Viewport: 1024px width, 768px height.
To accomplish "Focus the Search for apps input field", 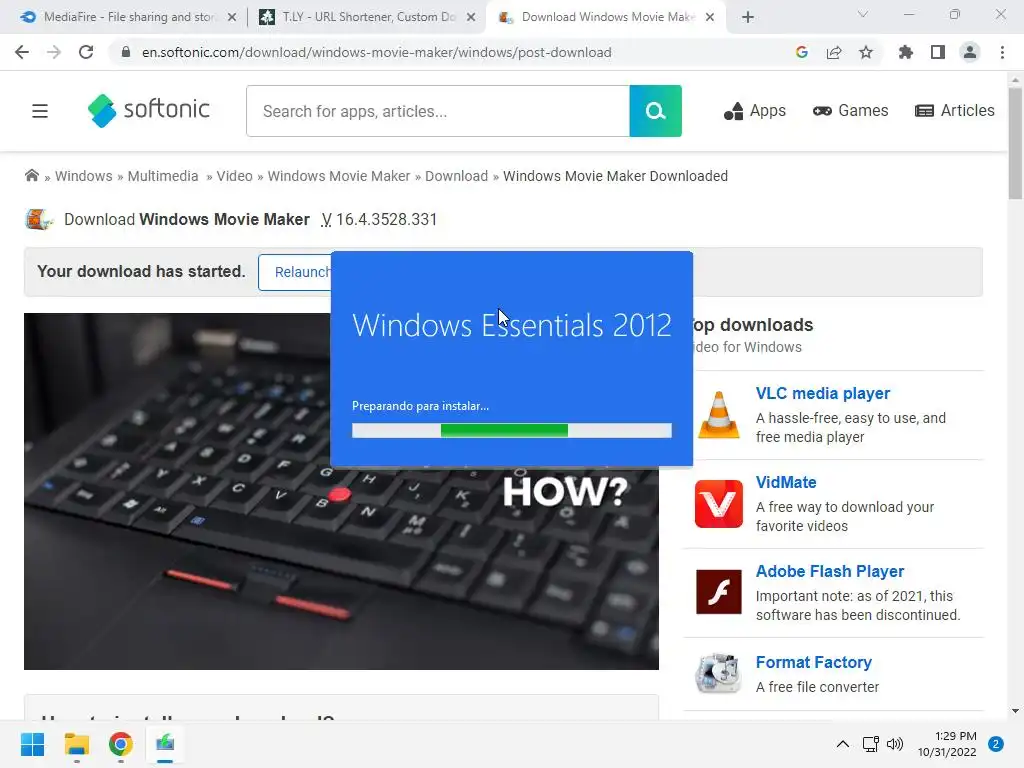I will coord(438,111).
